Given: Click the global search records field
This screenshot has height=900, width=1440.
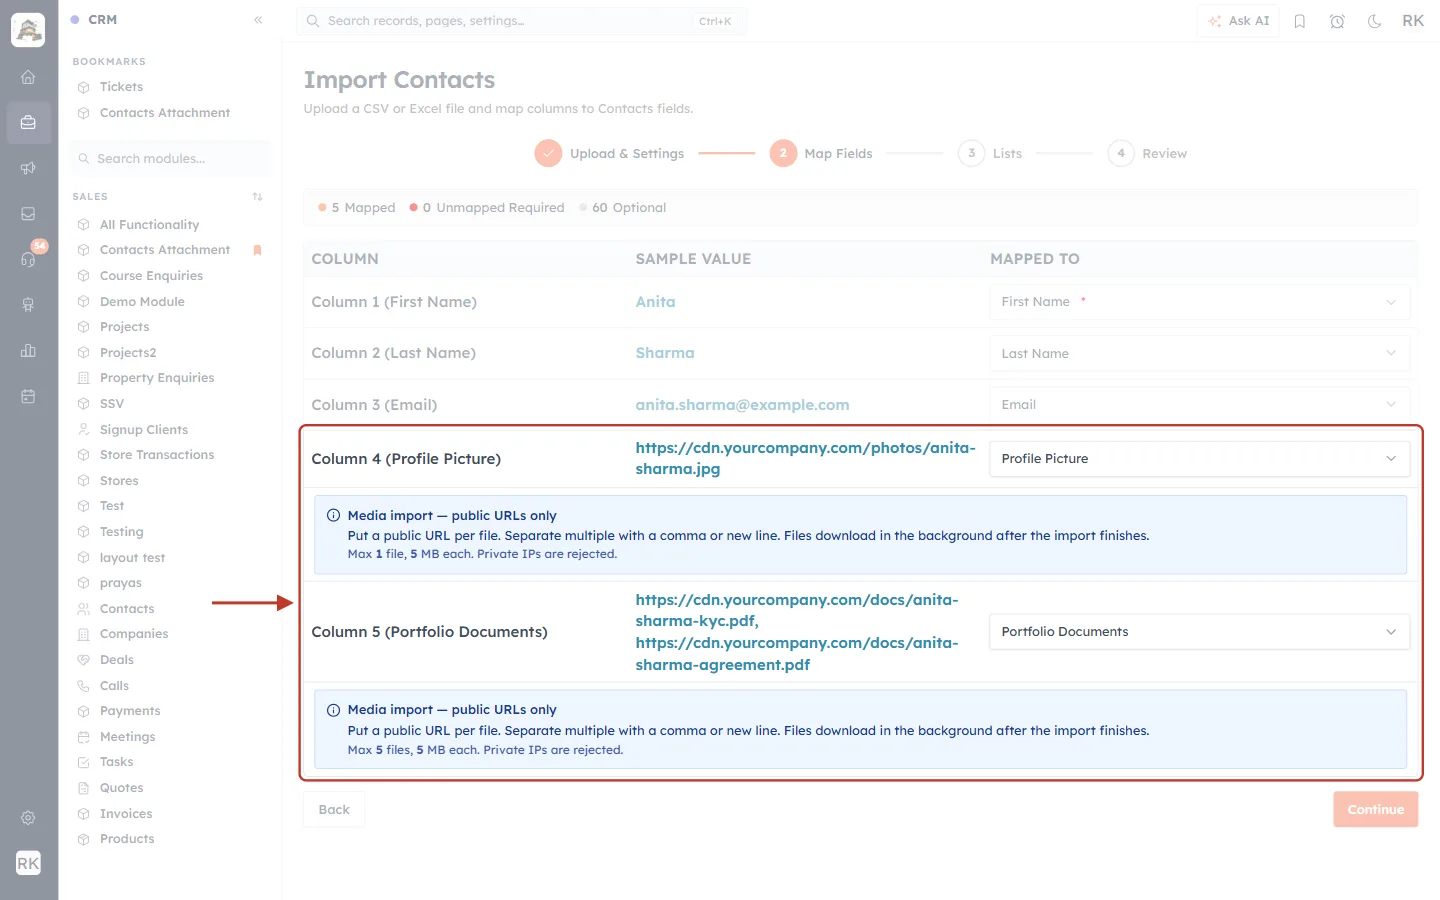Looking at the screenshot, I should [x=521, y=21].
